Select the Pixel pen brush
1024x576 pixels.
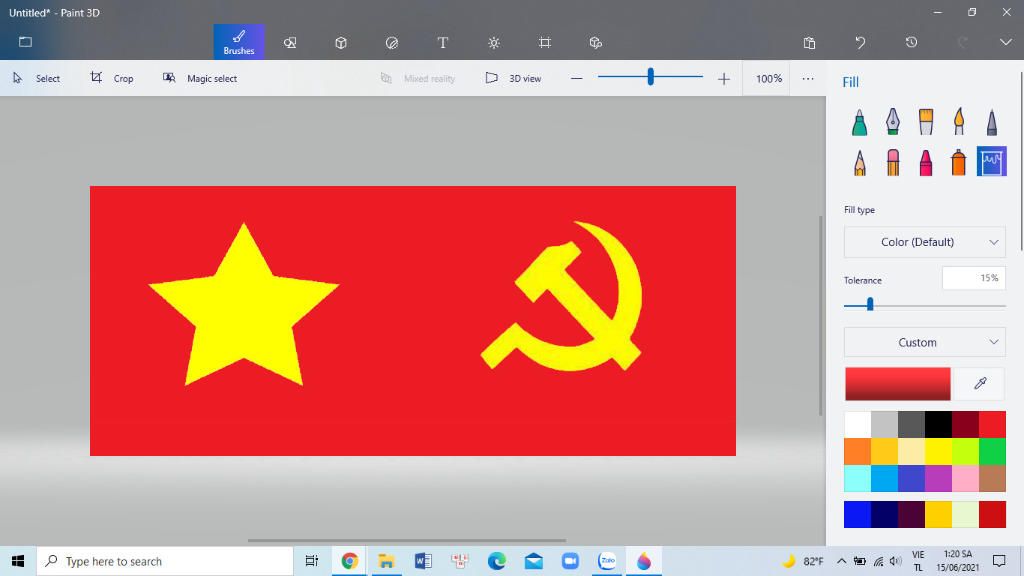(x=992, y=122)
